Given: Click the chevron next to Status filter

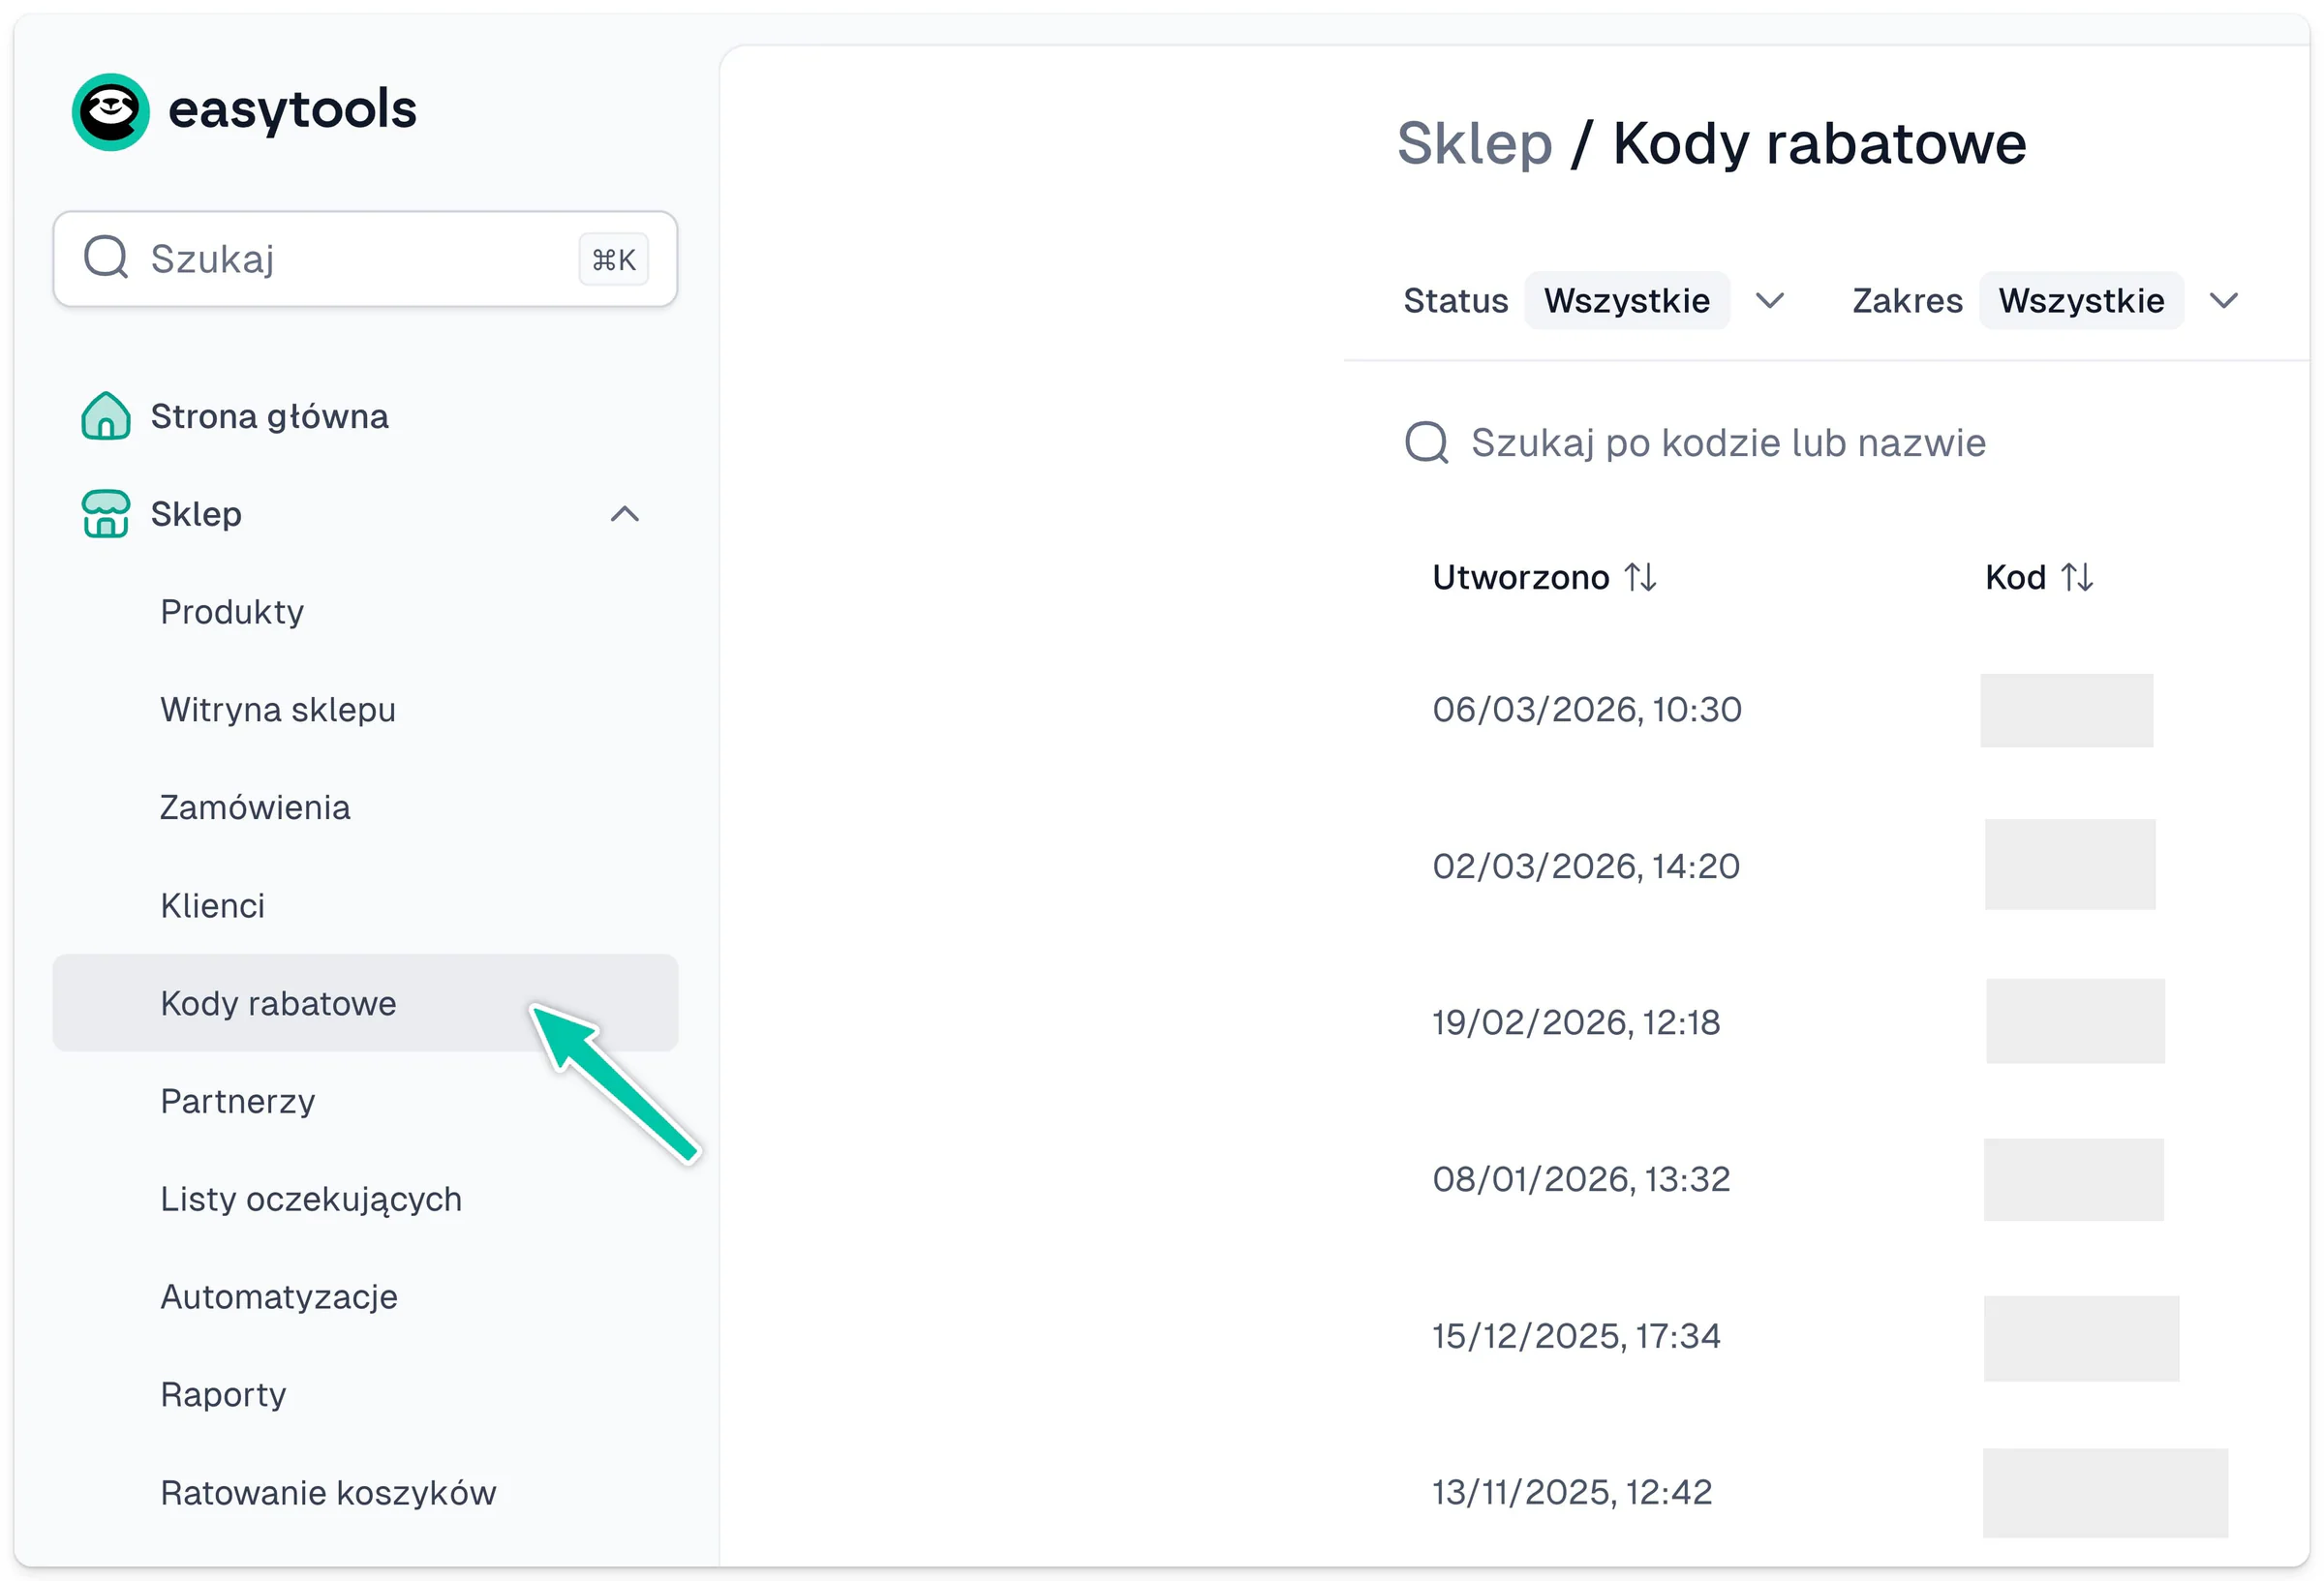Looking at the screenshot, I should click(x=1770, y=301).
